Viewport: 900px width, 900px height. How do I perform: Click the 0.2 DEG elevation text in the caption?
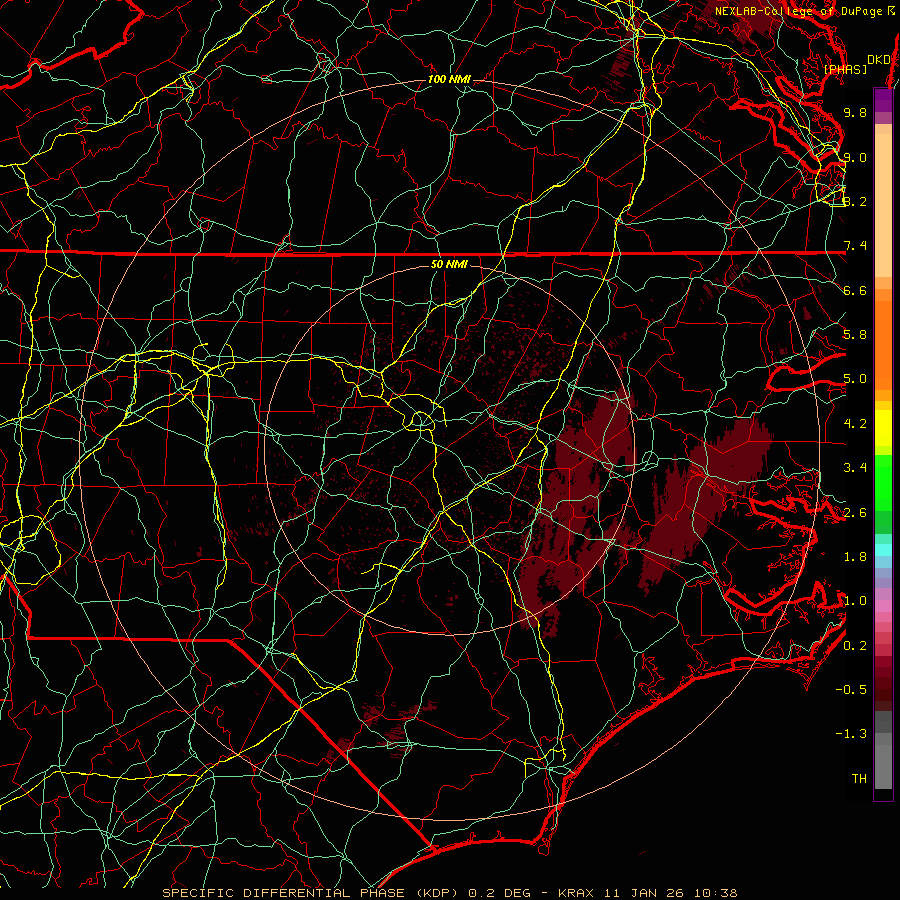tap(499, 893)
